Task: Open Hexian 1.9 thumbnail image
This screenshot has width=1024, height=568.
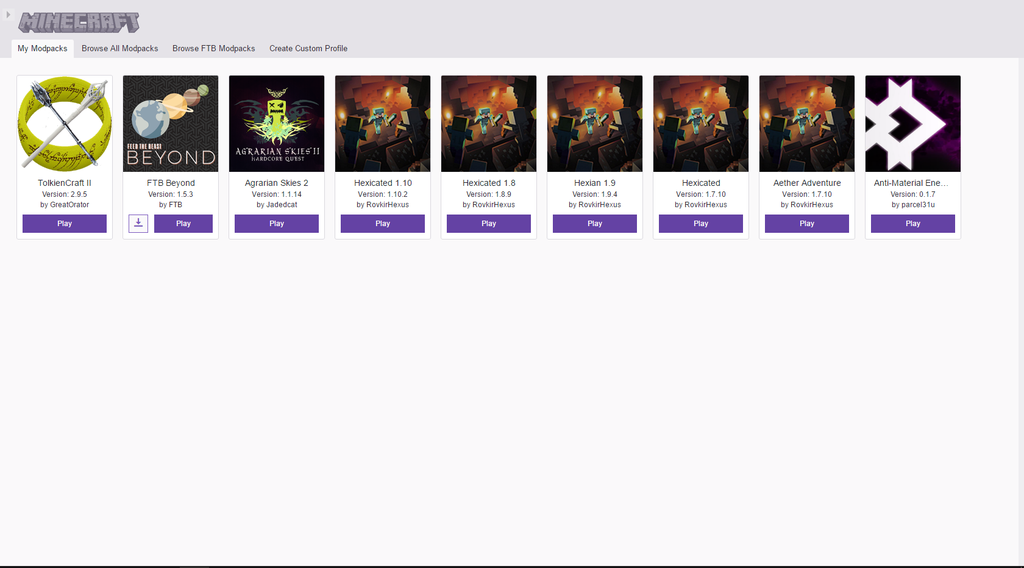Action: coord(595,123)
